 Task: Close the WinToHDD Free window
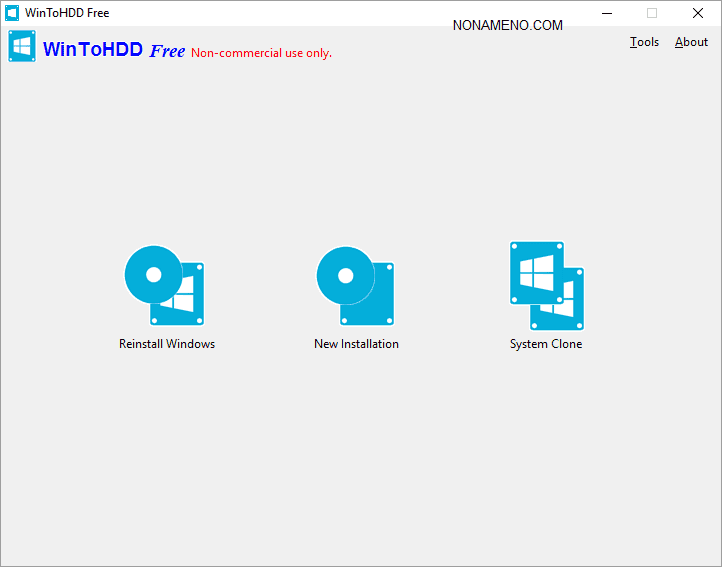698,13
